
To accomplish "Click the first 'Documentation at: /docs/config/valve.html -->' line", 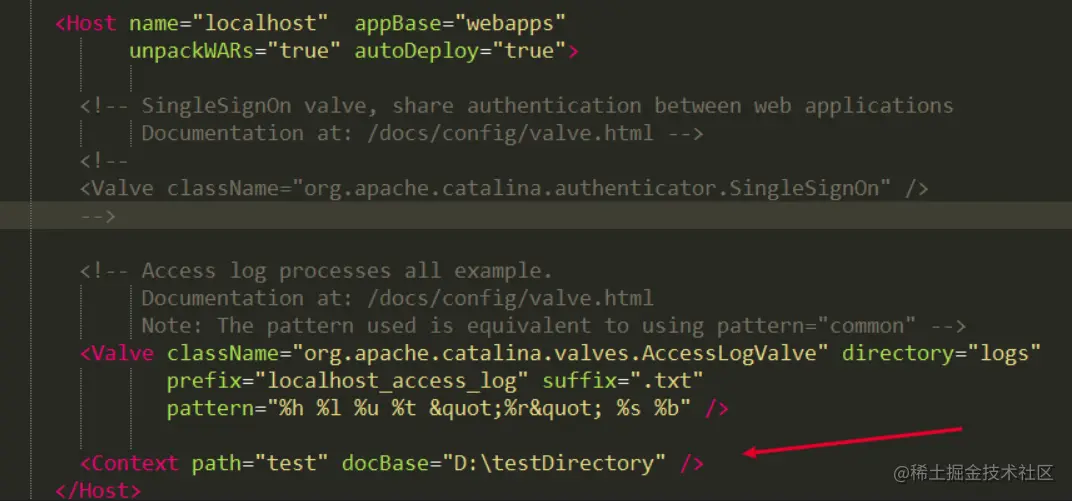I will click(422, 133).
